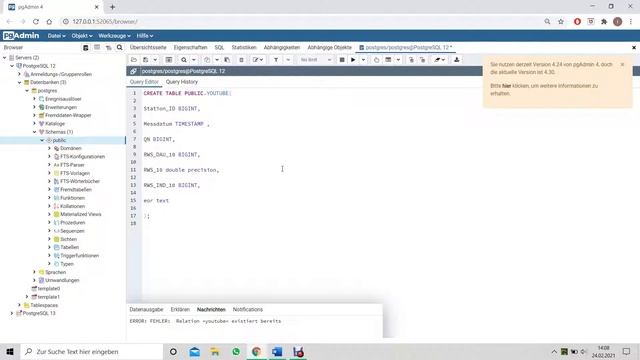Collapse the Servers (2) tree node
Screen dimensions: 640x360
(5, 58)
